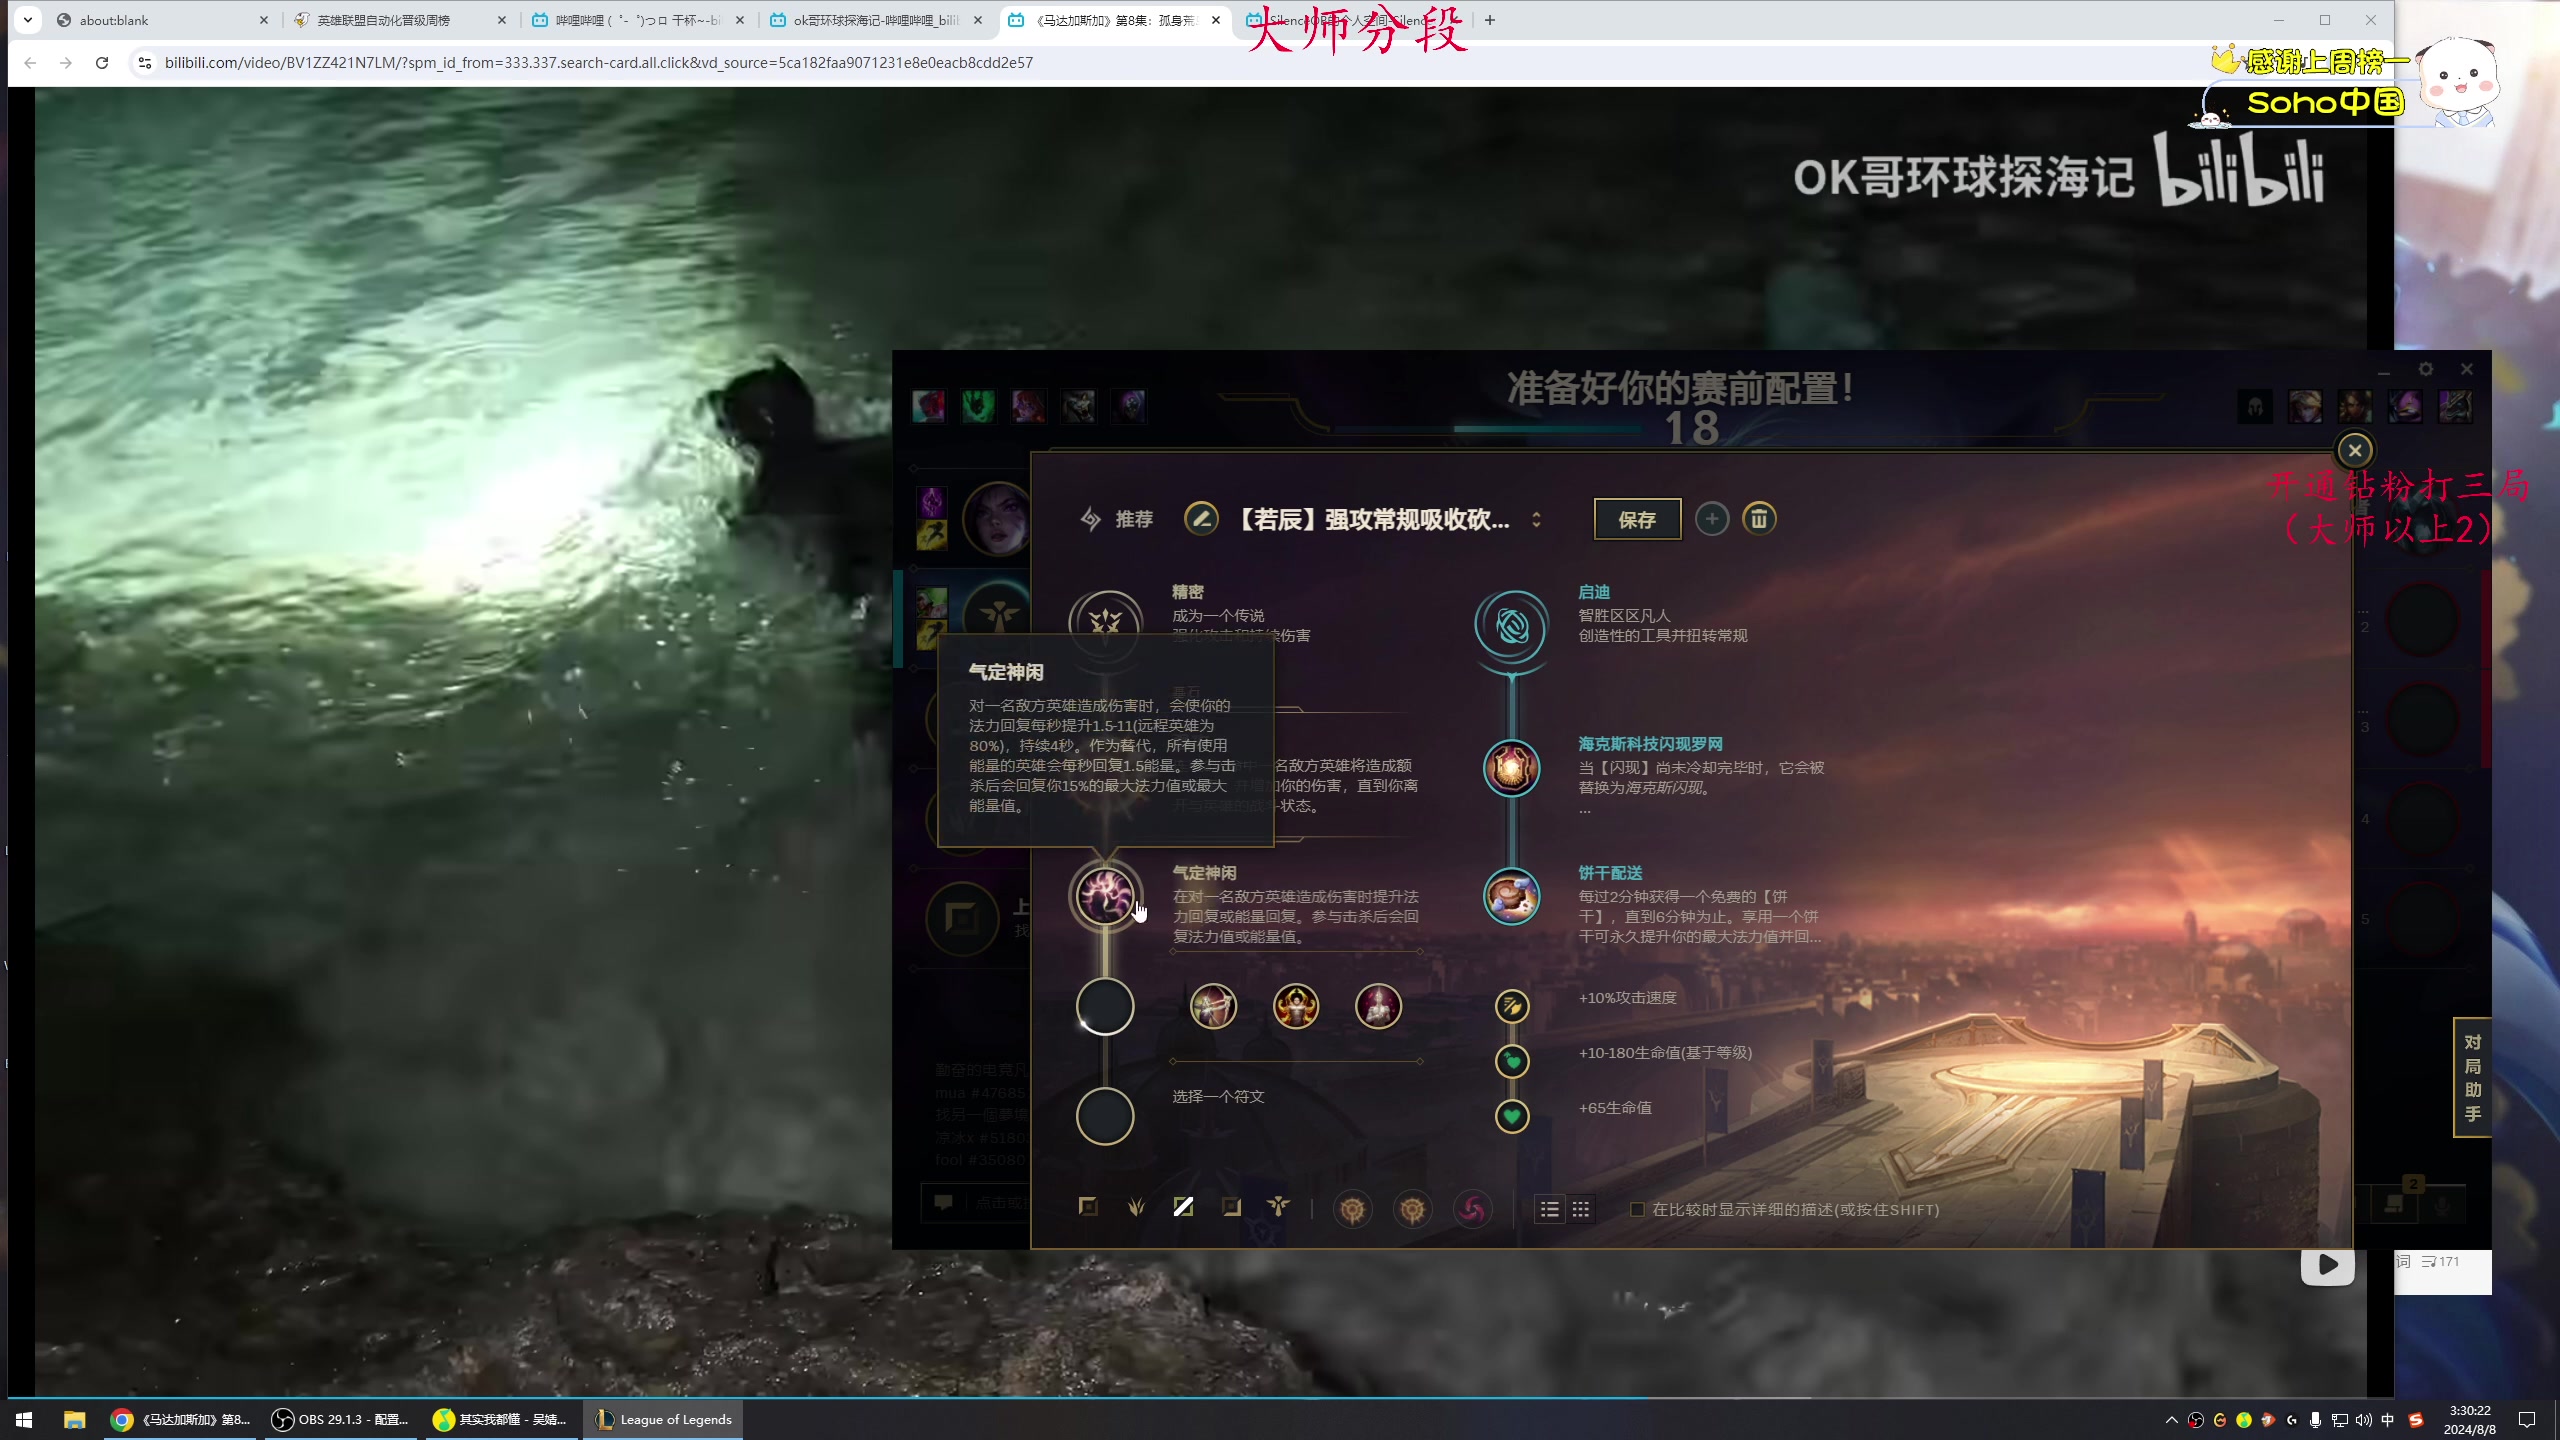
Task: Switch to grid view layout icon
Action: (x=1581, y=1210)
